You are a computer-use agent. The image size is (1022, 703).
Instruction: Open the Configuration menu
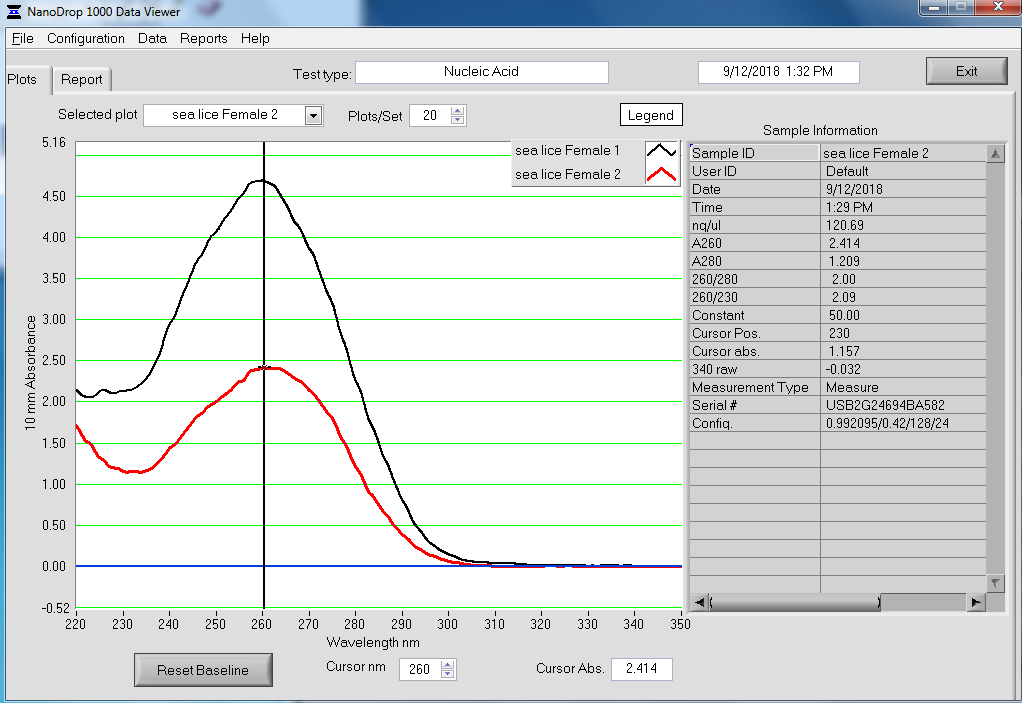(86, 39)
